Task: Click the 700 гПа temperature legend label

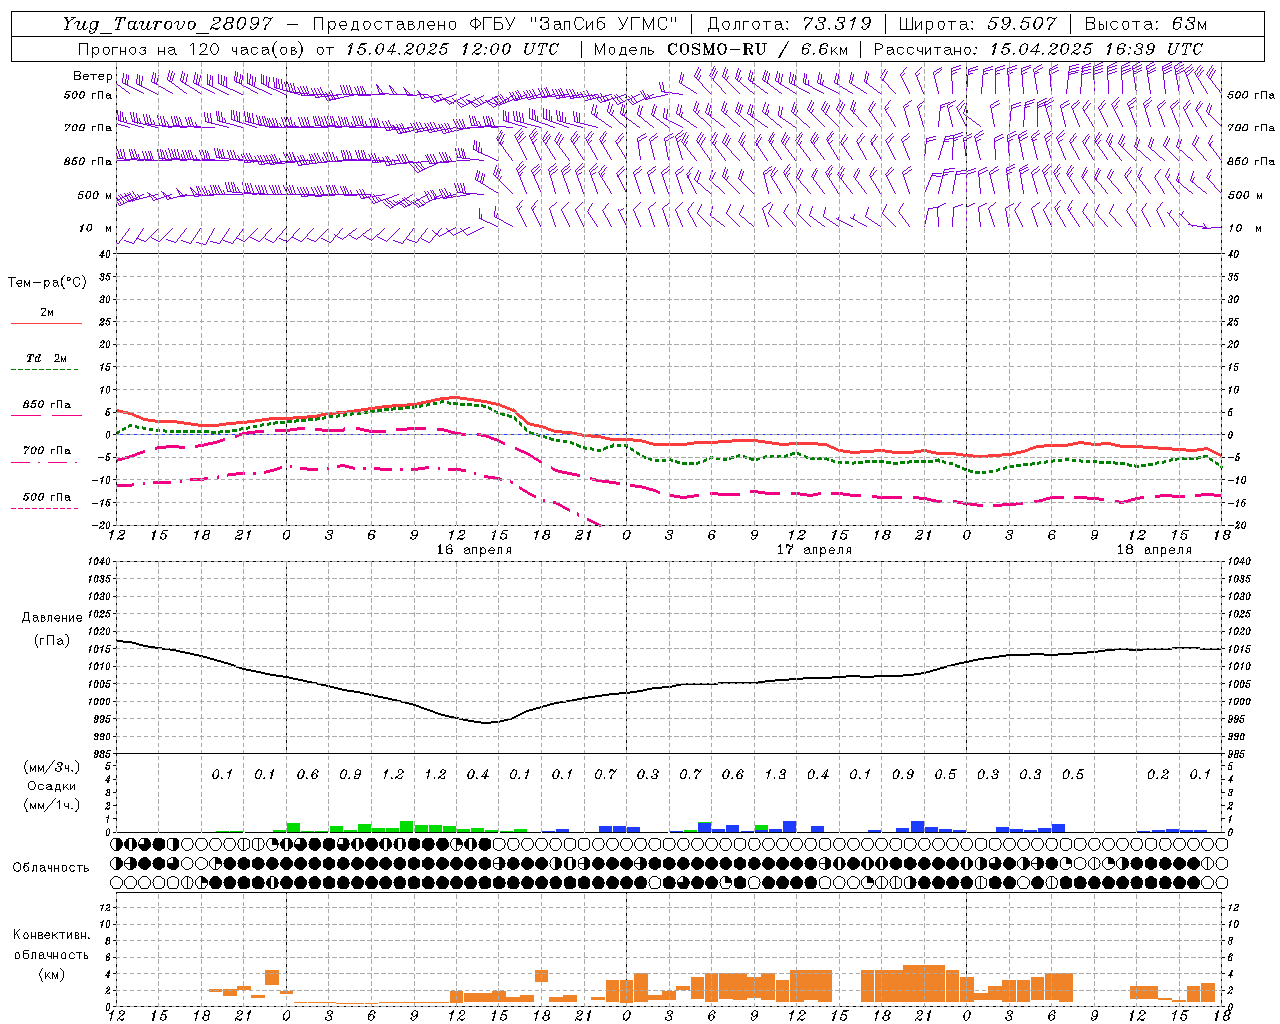Action: coord(46,451)
